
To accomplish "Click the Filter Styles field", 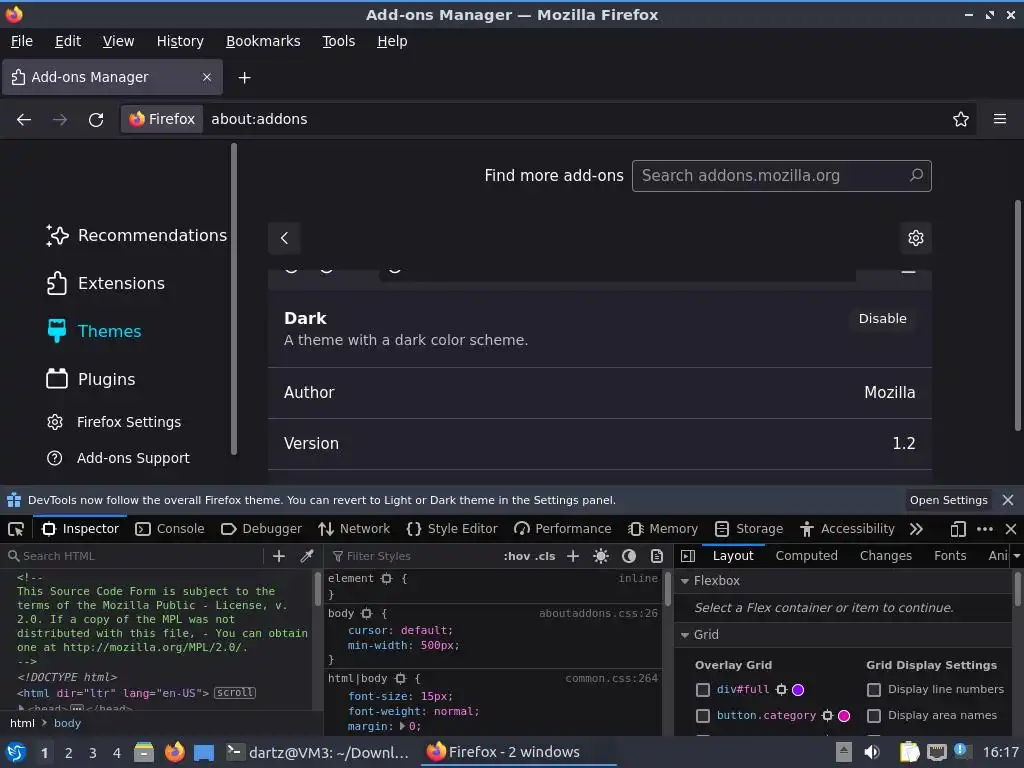I will click(x=411, y=556).
